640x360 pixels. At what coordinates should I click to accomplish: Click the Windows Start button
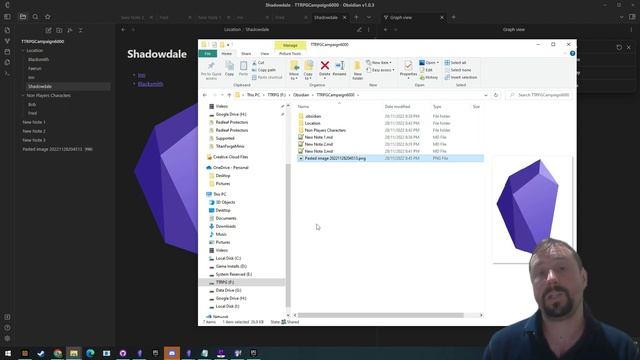tap(8, 353)
